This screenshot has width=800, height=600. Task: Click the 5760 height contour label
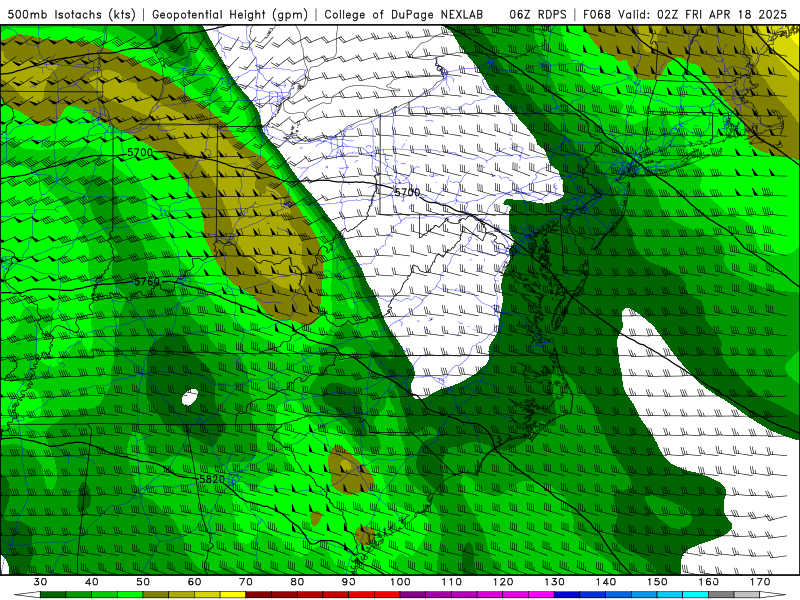(147, 282)
